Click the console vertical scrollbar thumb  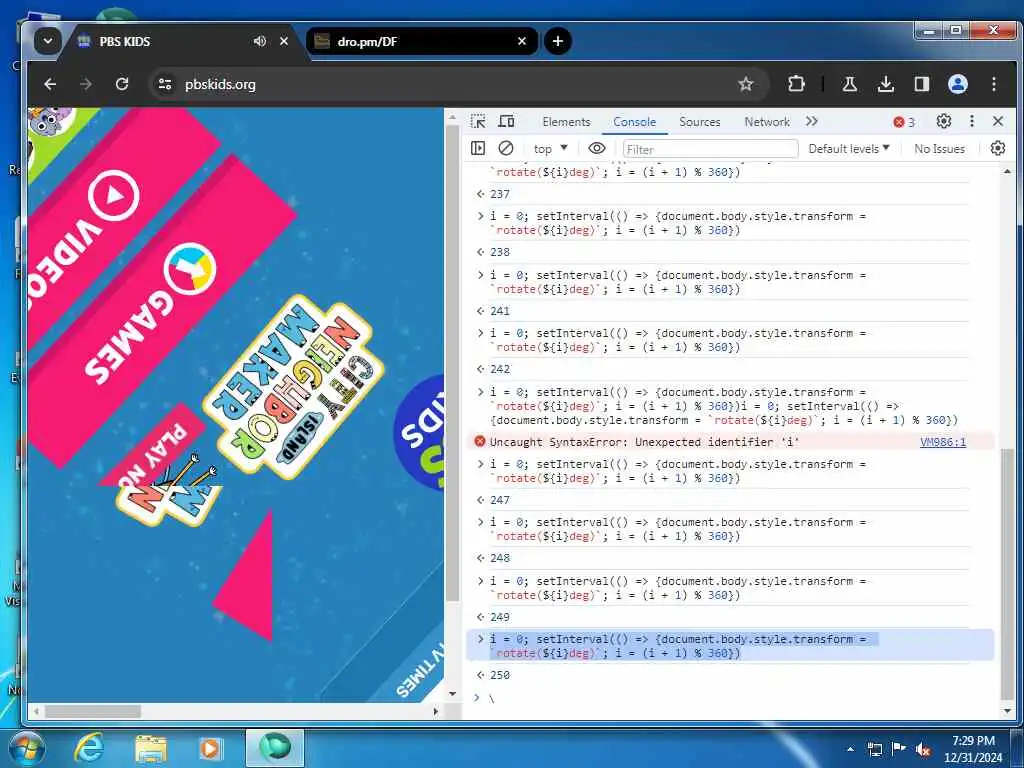[x=1007, y=573]
